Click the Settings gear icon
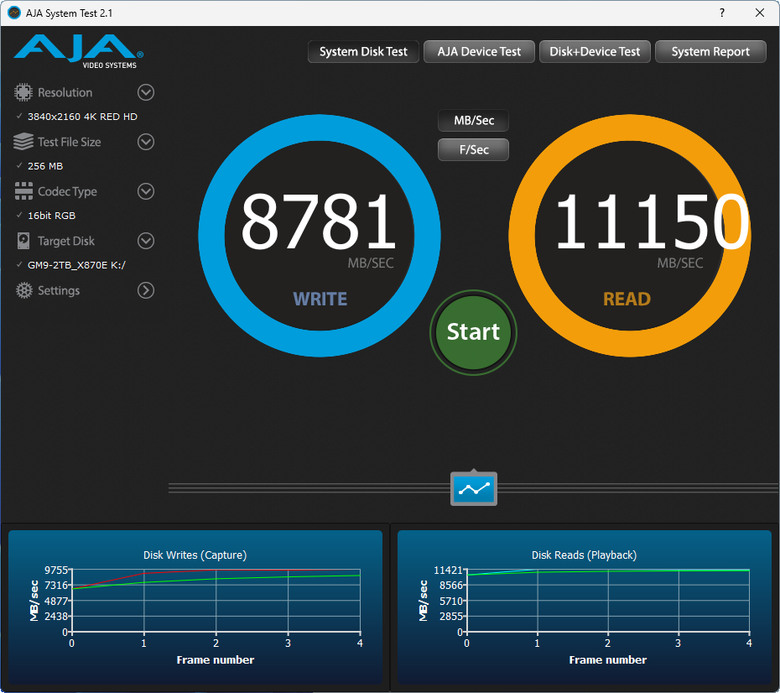Viewport: 780px width, 693px height. pos(23,290)
